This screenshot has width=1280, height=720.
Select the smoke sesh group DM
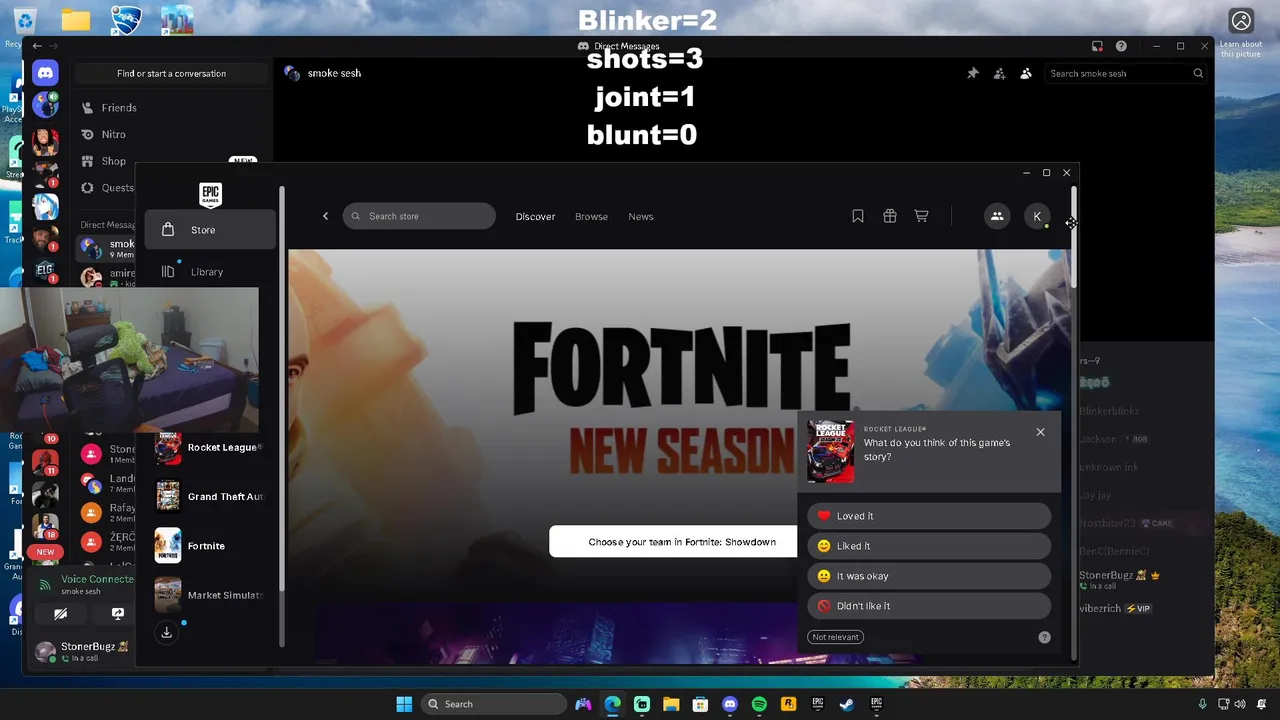tap(108, 247)
